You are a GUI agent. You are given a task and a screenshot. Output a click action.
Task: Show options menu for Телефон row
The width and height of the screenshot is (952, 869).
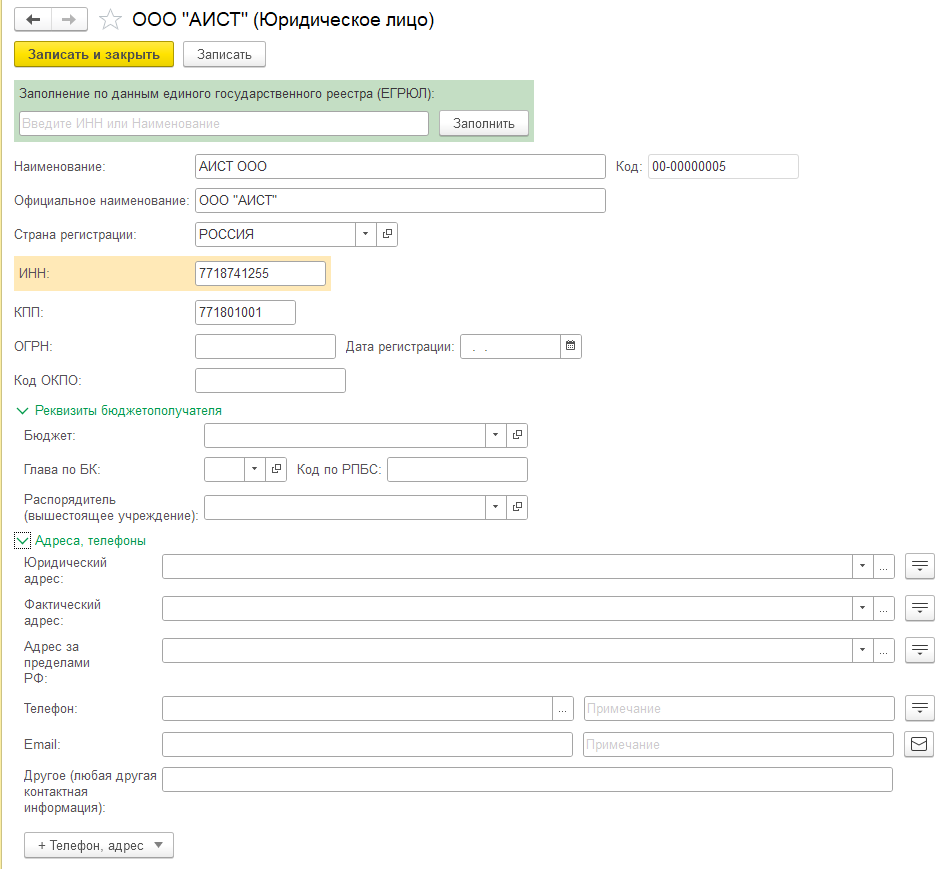pyautogui.click(x=920, y=708)
